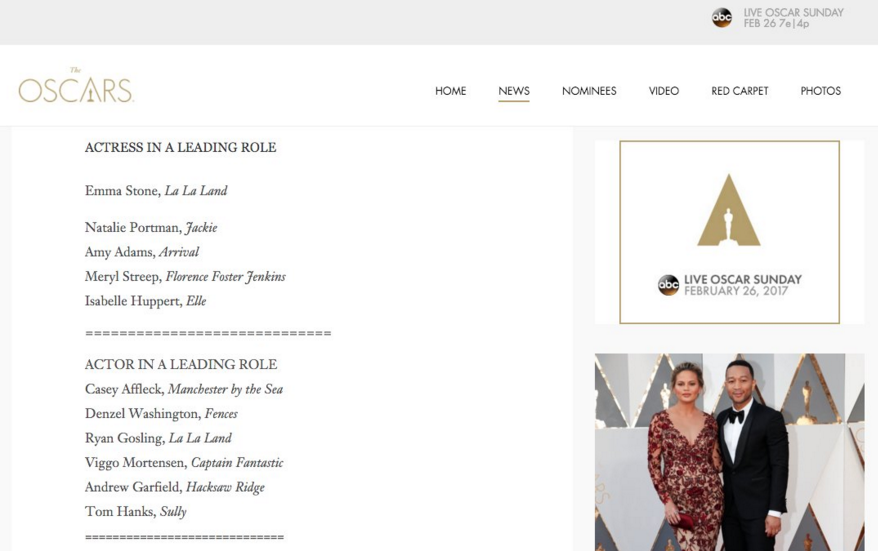Open the red carpet couple photo
The width and height of the screenshot is (878, 551).
coord(729,452)
